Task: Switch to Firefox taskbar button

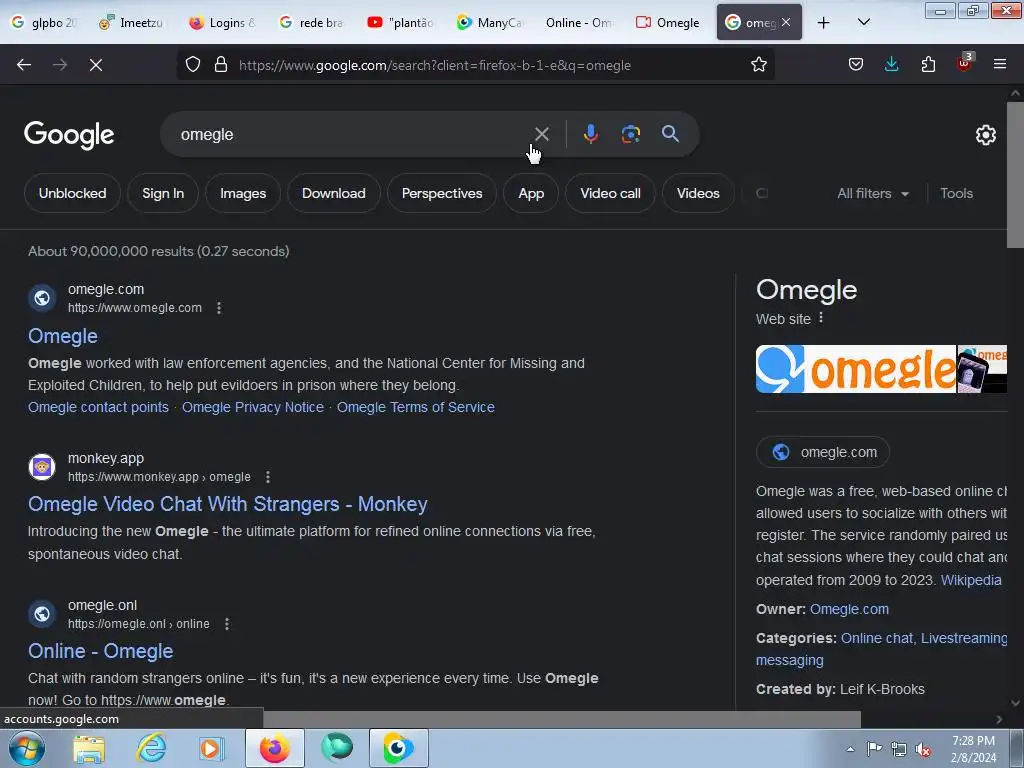Action: pos(274,748)
